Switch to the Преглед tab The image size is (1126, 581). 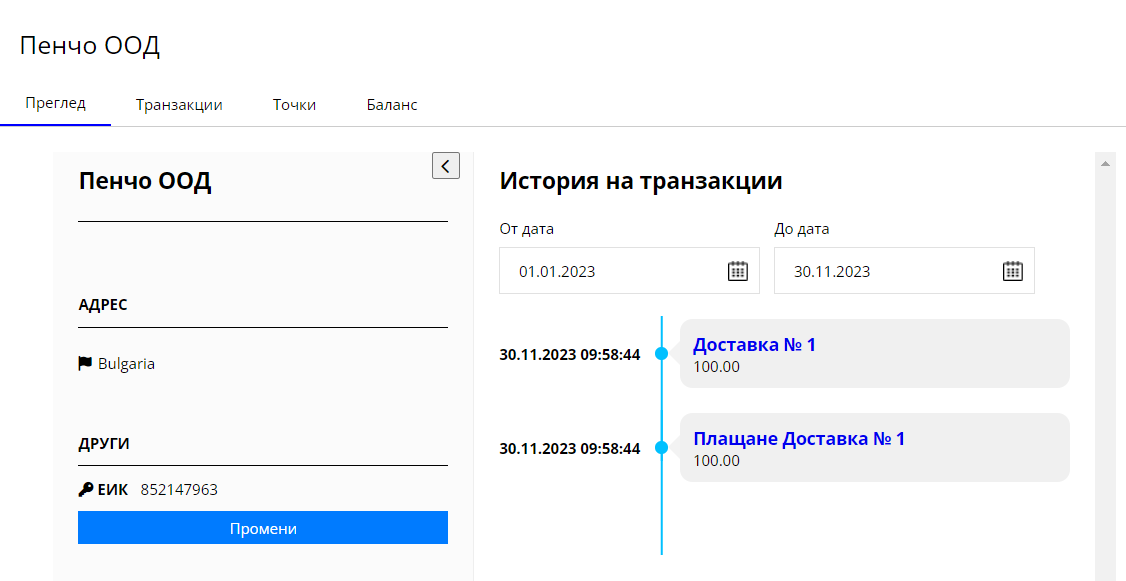pos(55,103)
